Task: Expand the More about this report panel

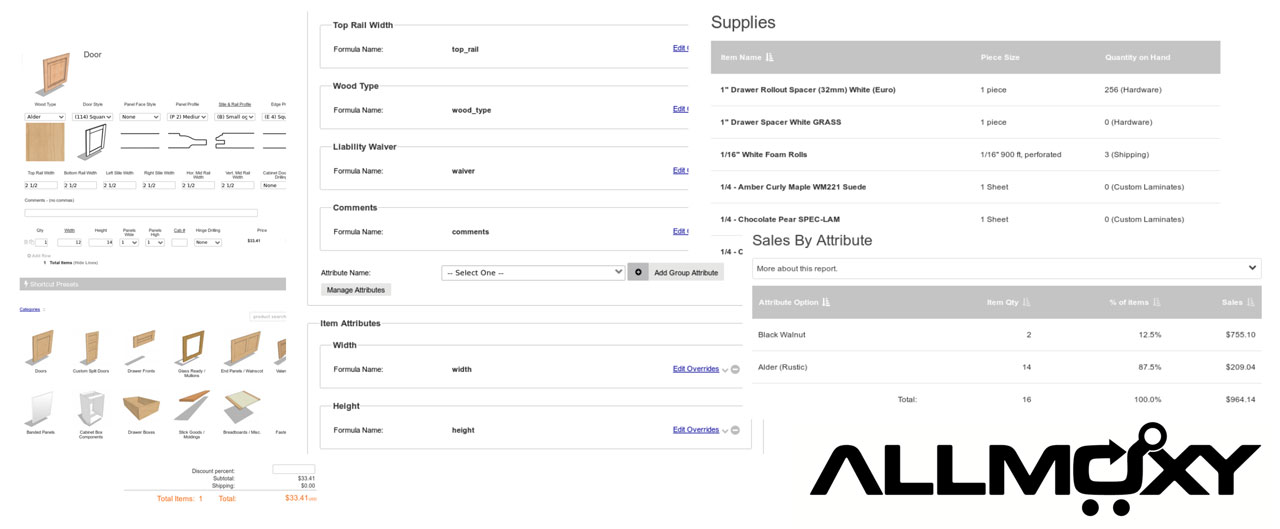Action: 1006,268
